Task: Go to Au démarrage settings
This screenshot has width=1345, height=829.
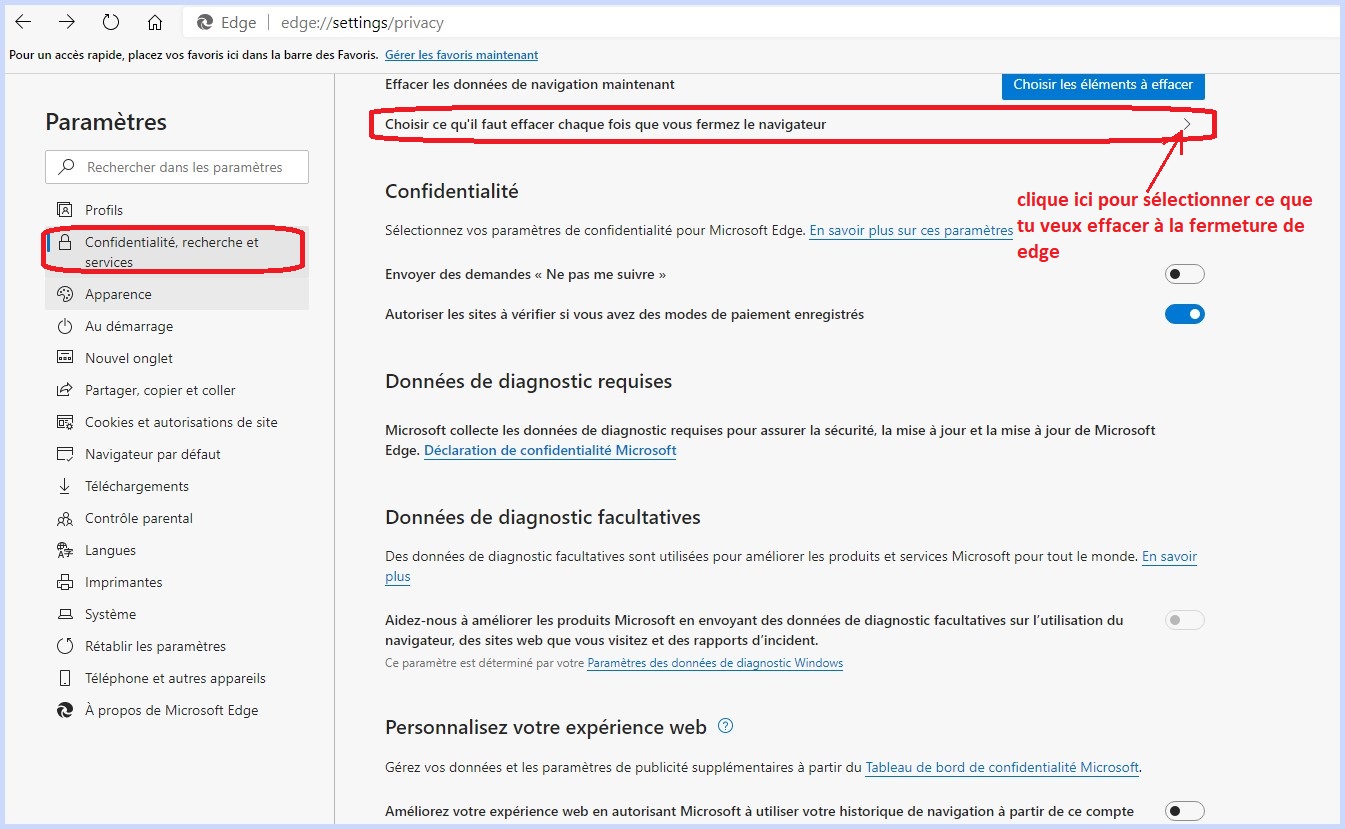Action: [x=177, y=326]
